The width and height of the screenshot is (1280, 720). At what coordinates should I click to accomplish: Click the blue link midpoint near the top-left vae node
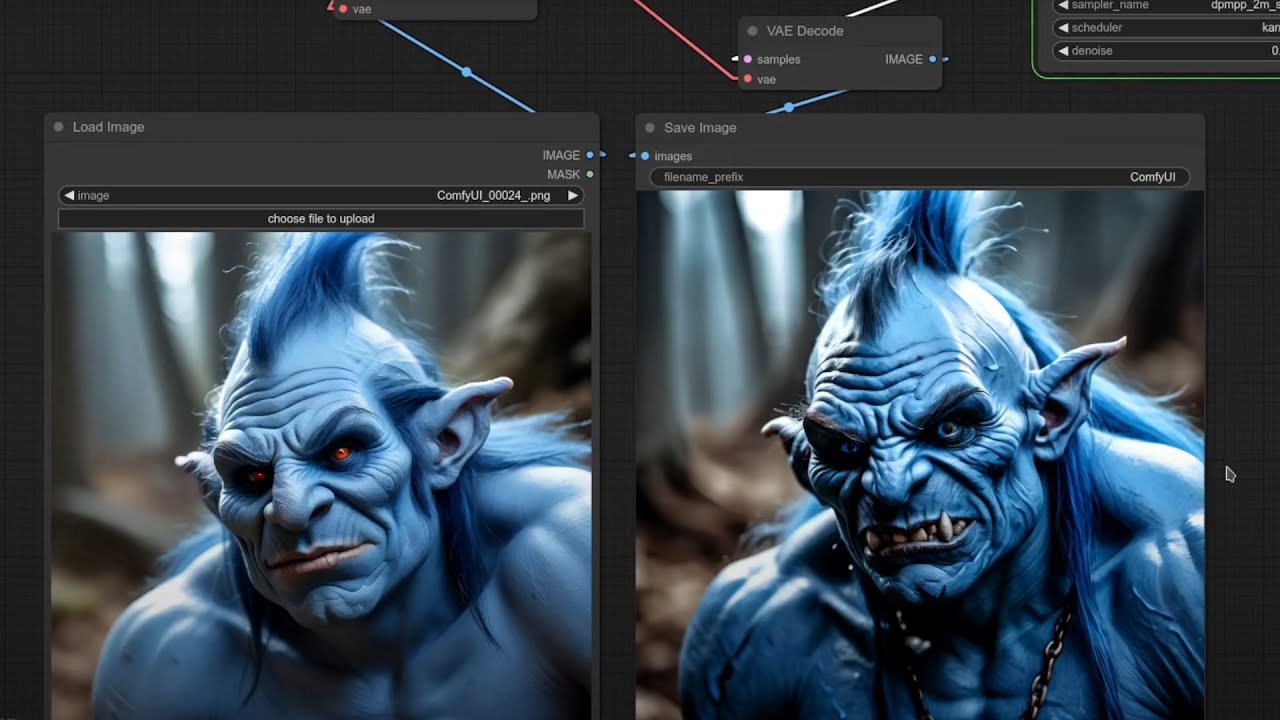tap(466, 72)
